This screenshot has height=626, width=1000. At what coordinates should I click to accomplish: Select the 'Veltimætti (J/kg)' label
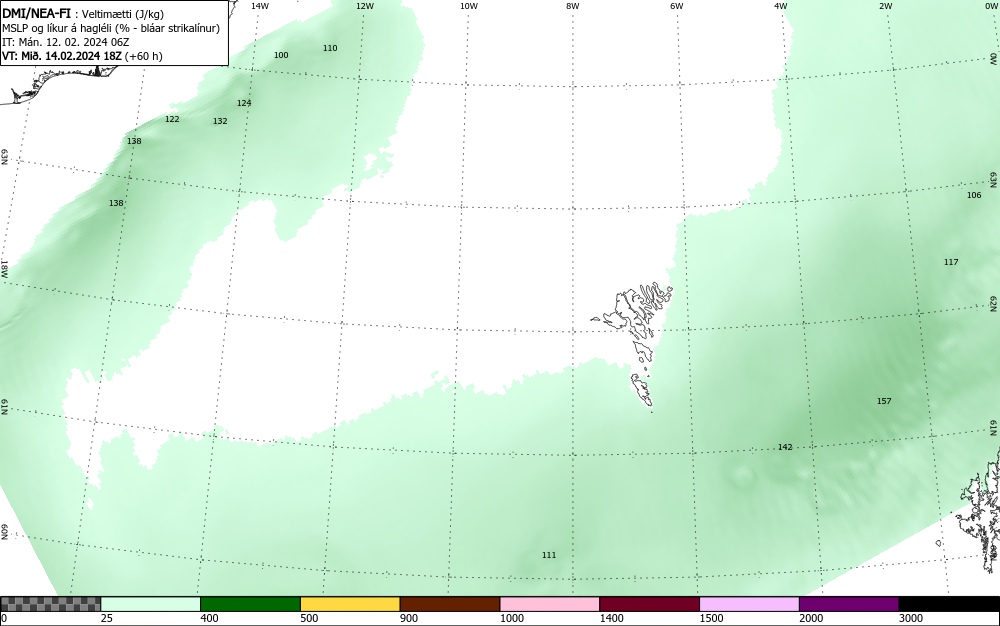coord(122,14)
